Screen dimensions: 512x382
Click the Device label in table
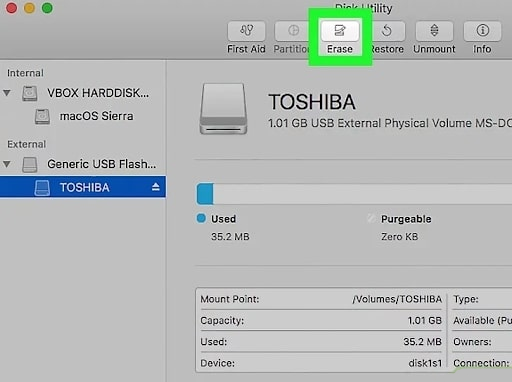217,363
